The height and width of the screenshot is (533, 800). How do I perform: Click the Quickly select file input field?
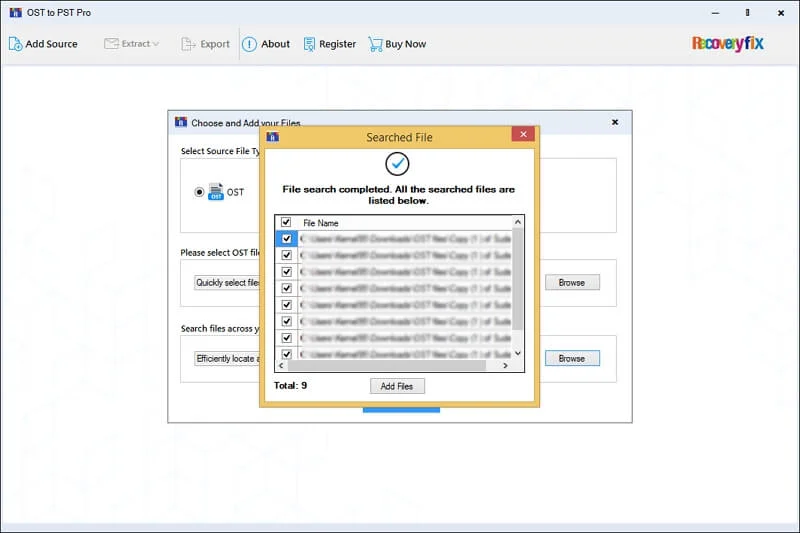click(x=227, y=283)
